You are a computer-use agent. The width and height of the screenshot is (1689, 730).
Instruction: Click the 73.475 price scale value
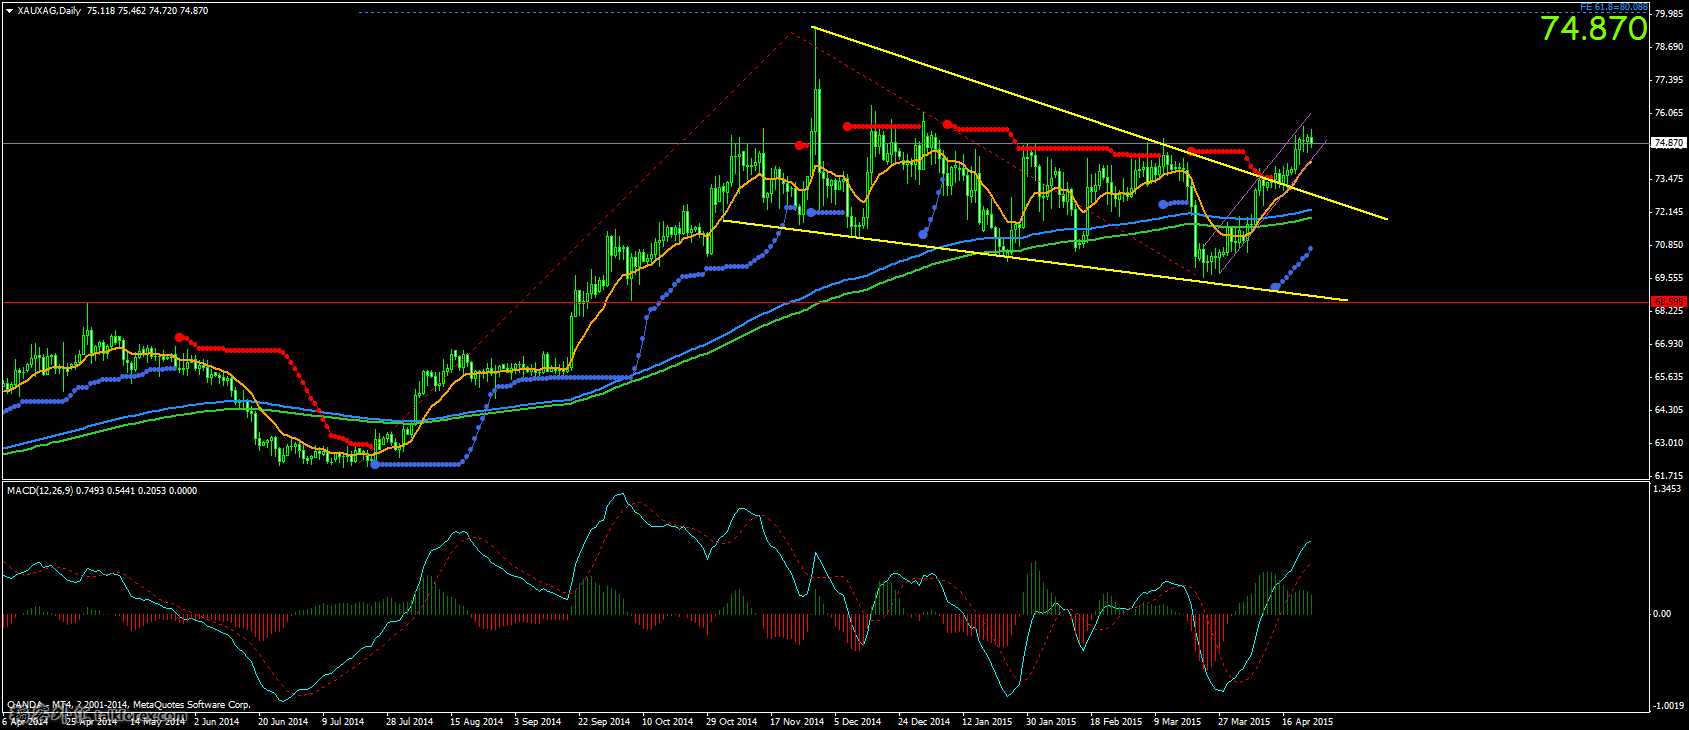pyautogui.click(x=1668, y=179)
